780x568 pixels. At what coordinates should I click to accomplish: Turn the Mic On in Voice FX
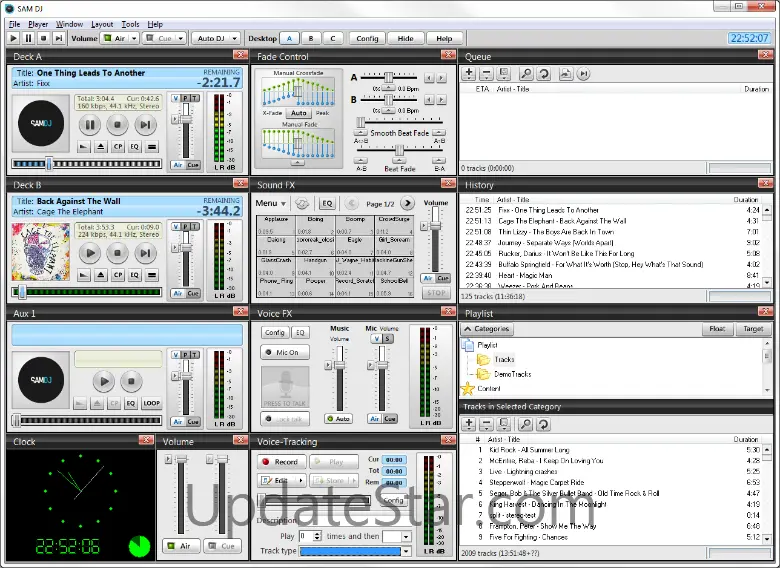285,352
